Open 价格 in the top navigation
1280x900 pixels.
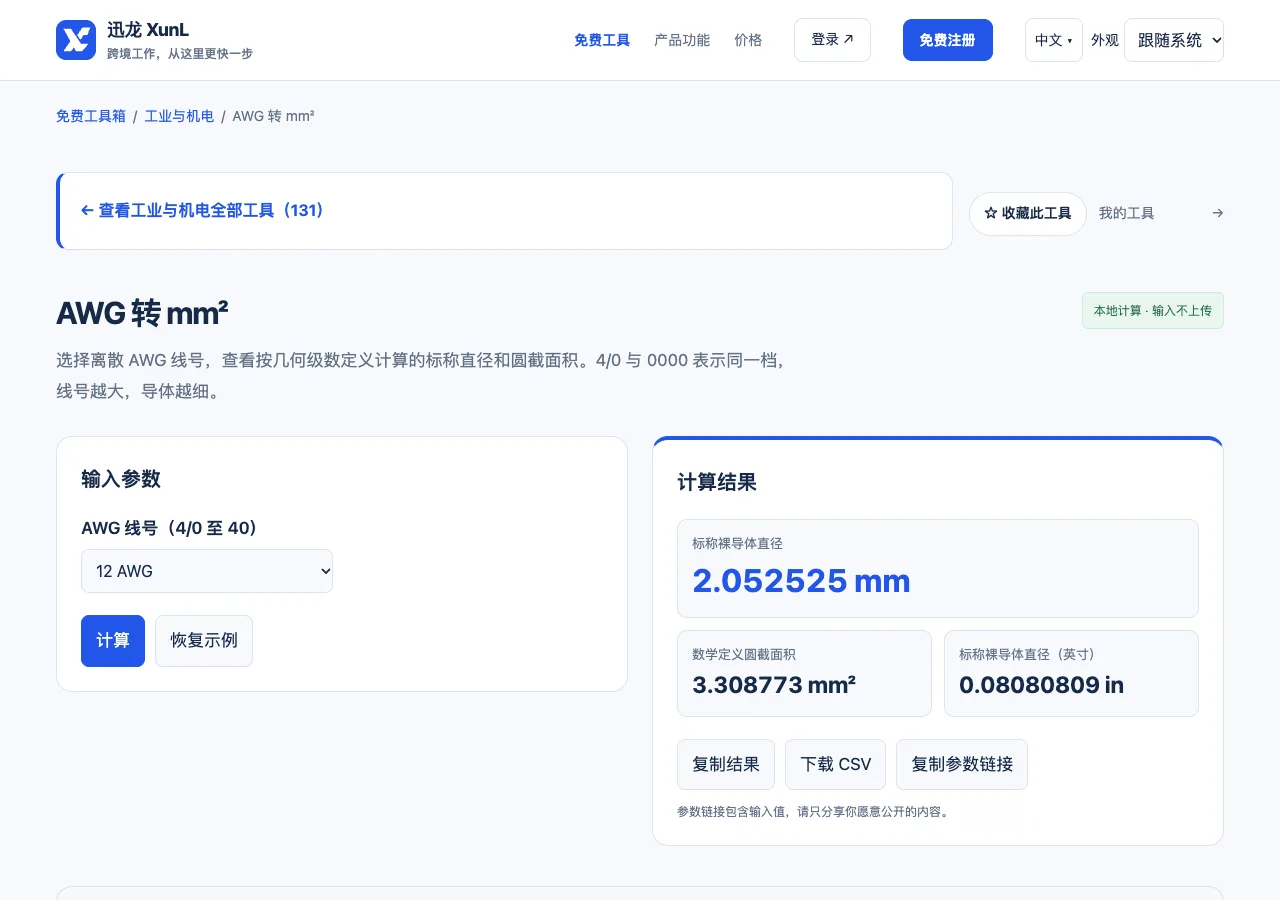(x=748, y=40)
